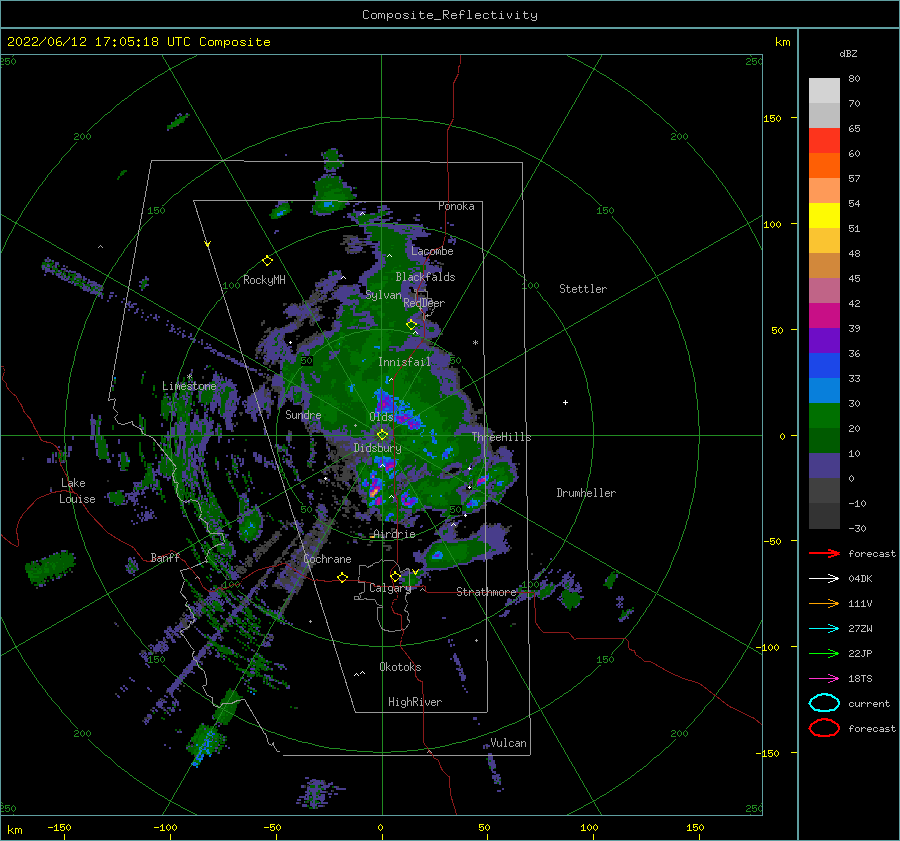Screen dimensions: 900x841
Task: Click the 22JP legend text
Action: pyautogui.click(x=860, y=653)
